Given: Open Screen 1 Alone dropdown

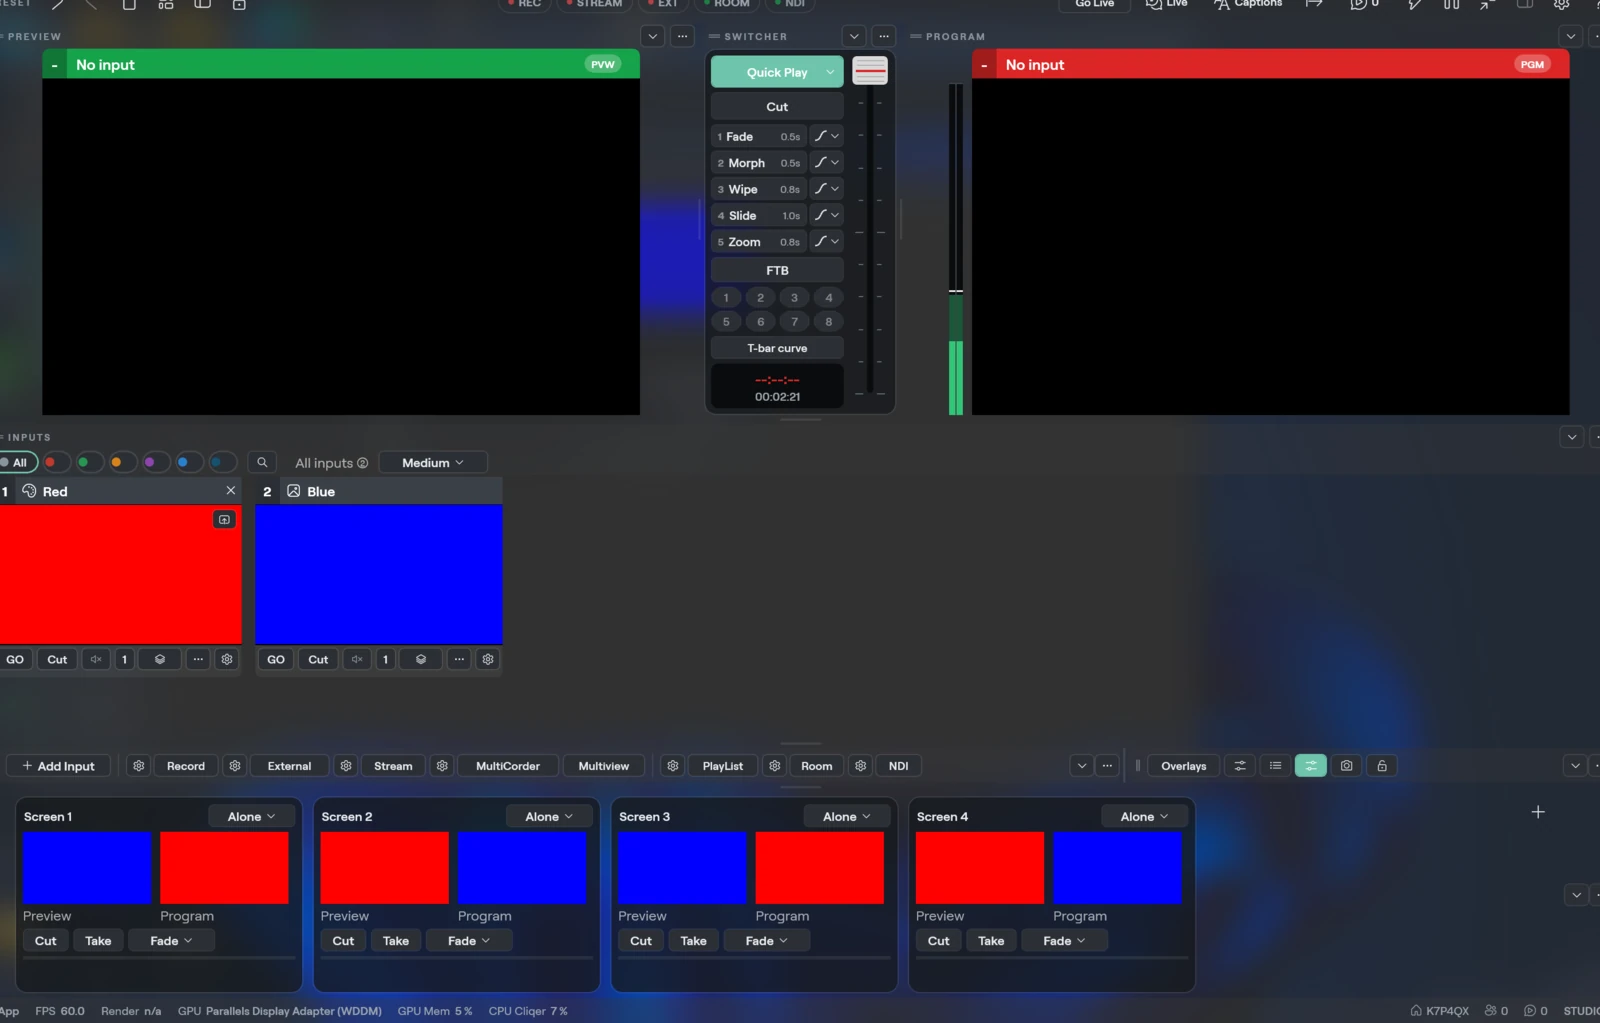Looking at the screenshot, I should coord(251,816).
